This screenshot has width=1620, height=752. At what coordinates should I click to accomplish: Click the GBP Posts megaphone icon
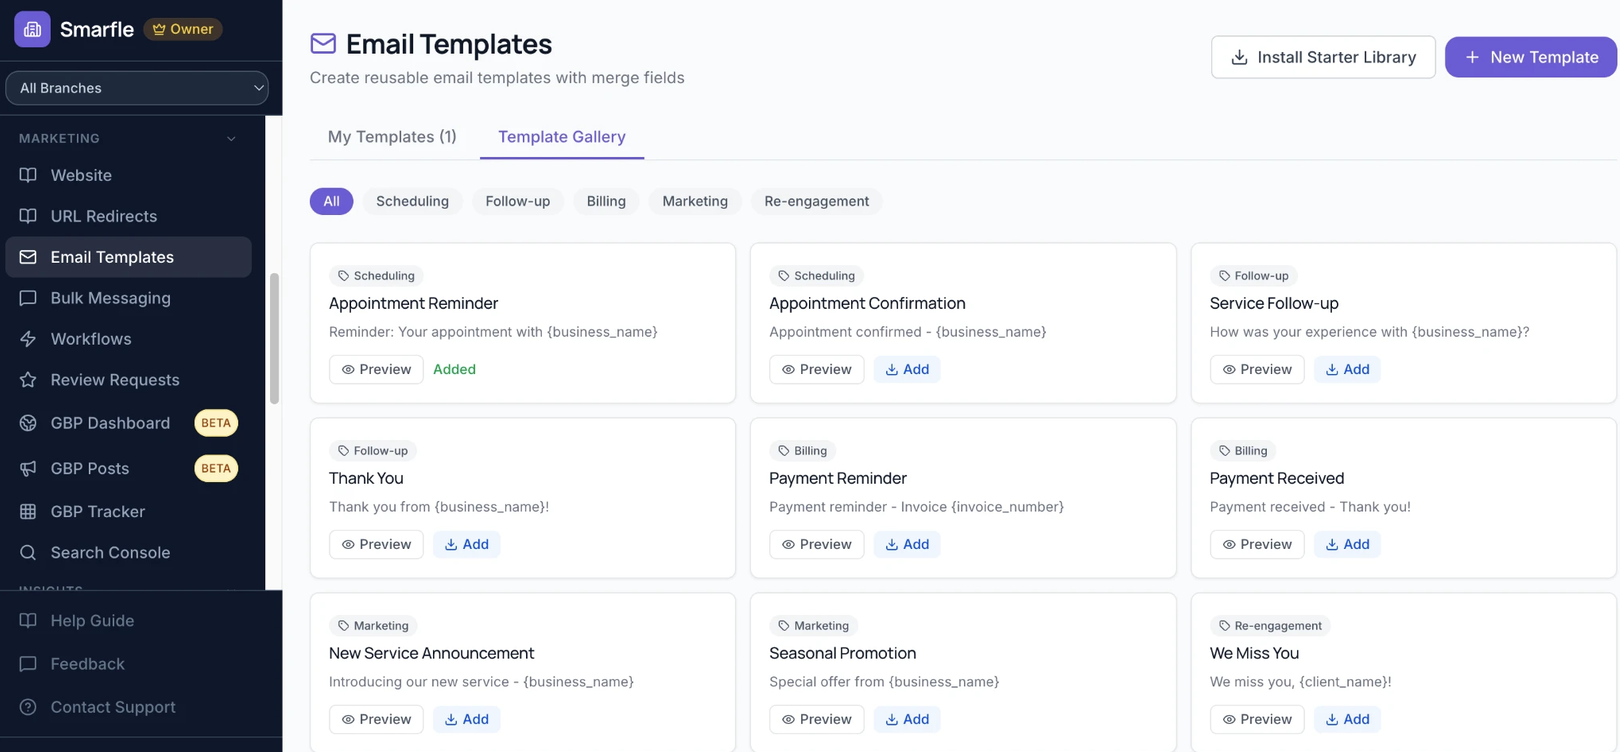(28, 468)
